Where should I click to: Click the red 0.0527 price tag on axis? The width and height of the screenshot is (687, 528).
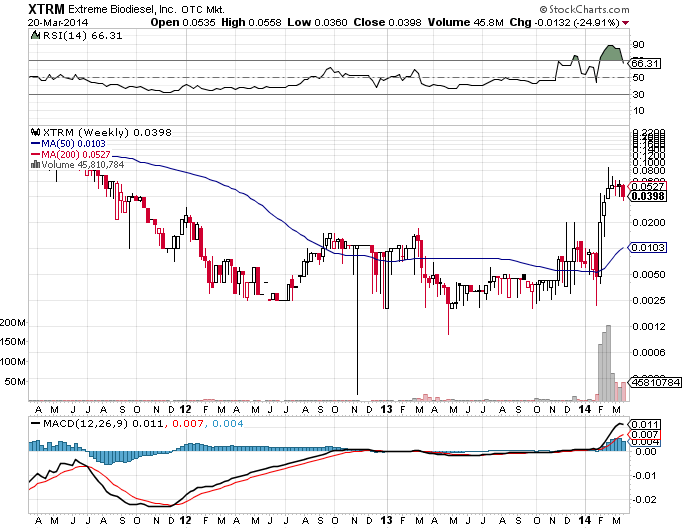point(648,186)
